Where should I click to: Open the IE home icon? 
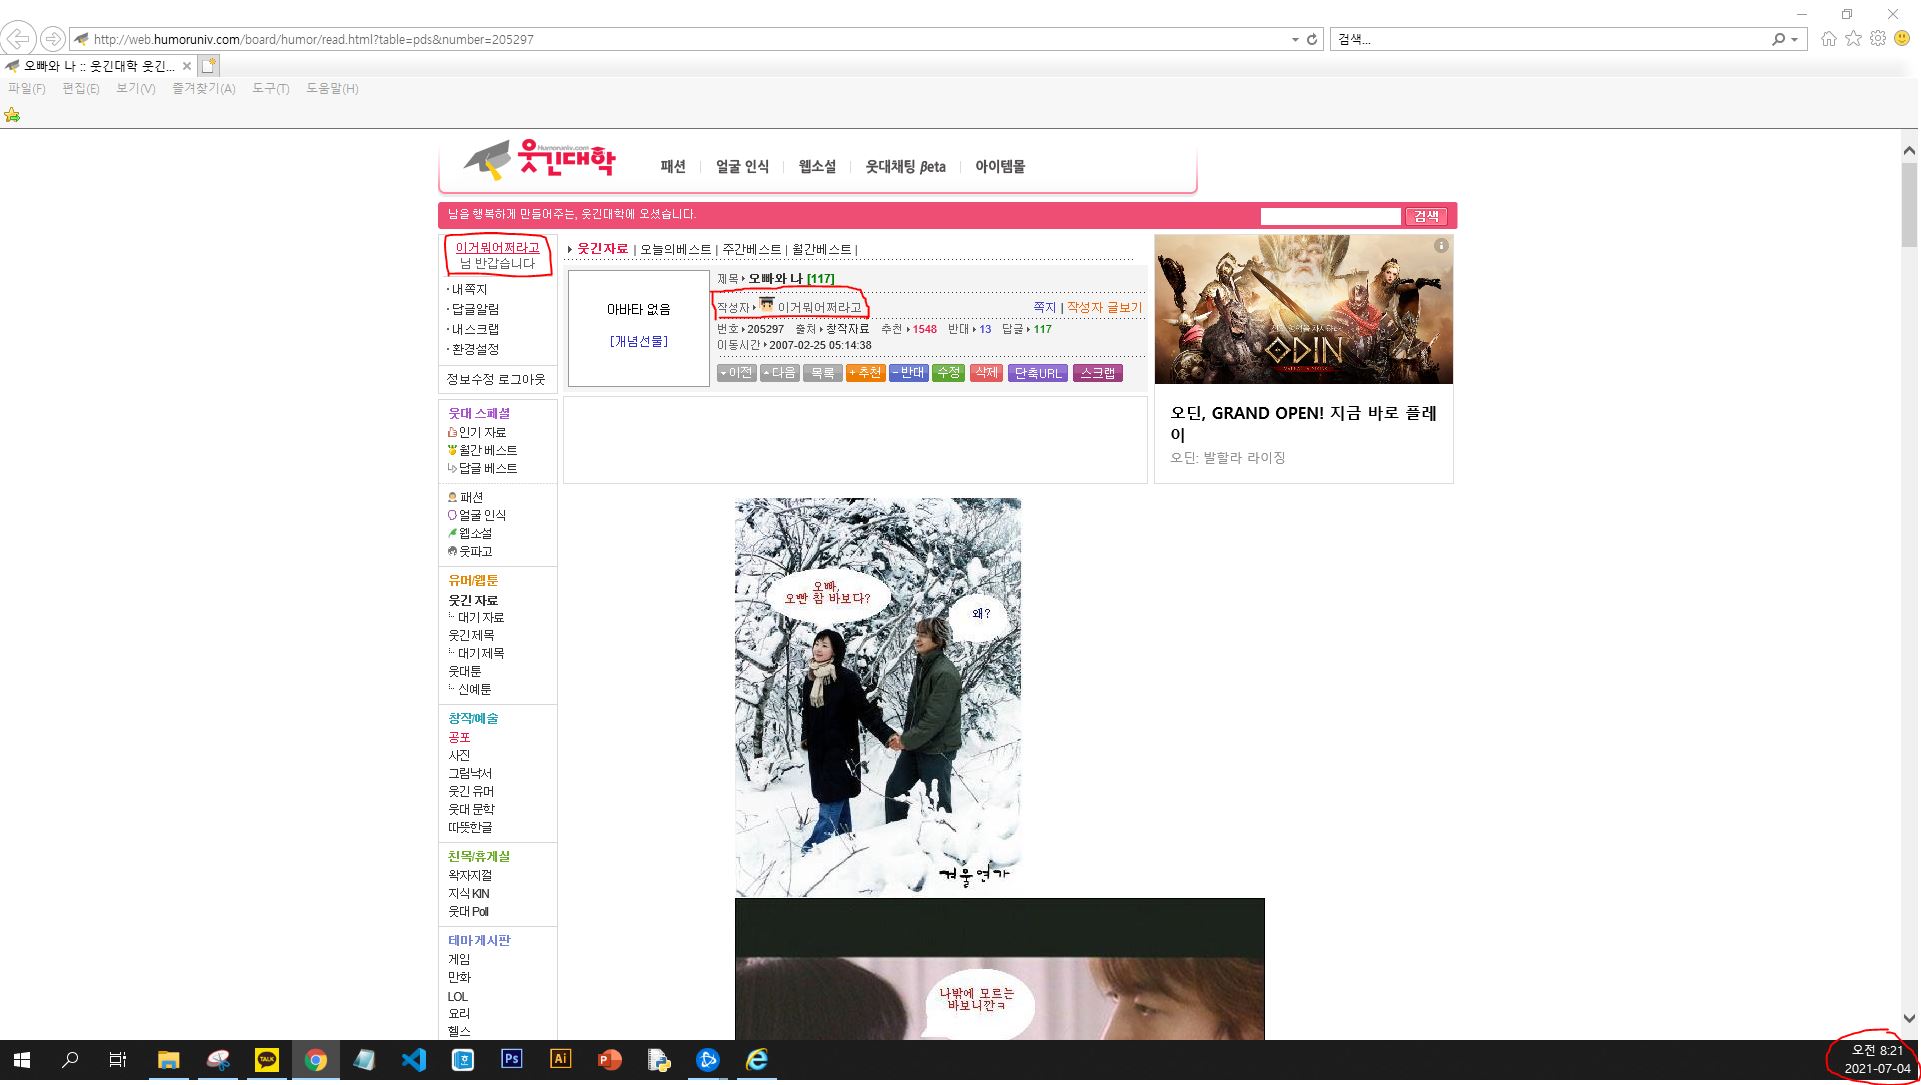[1829, 39]
